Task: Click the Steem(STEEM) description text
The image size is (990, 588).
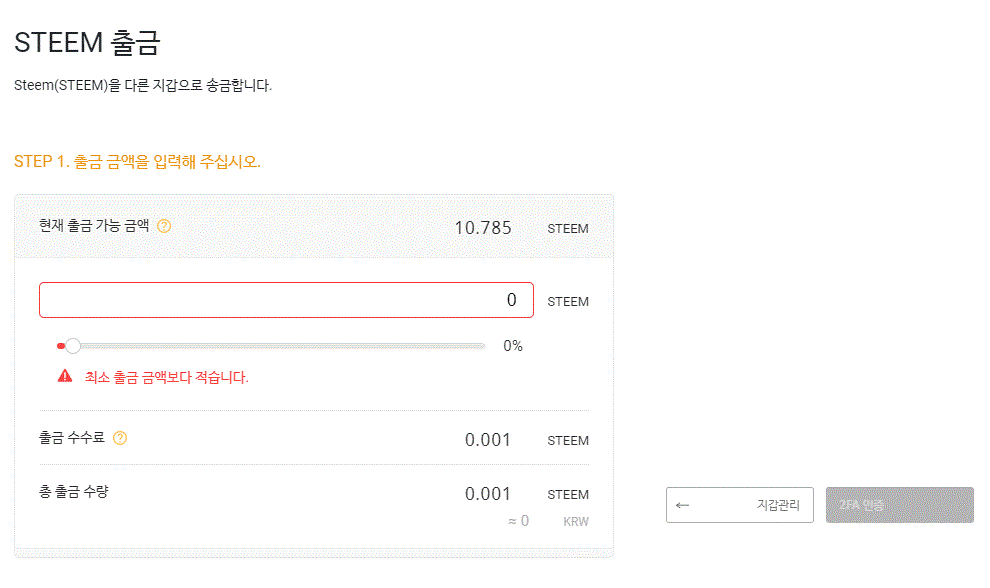Action: (143, 85)
